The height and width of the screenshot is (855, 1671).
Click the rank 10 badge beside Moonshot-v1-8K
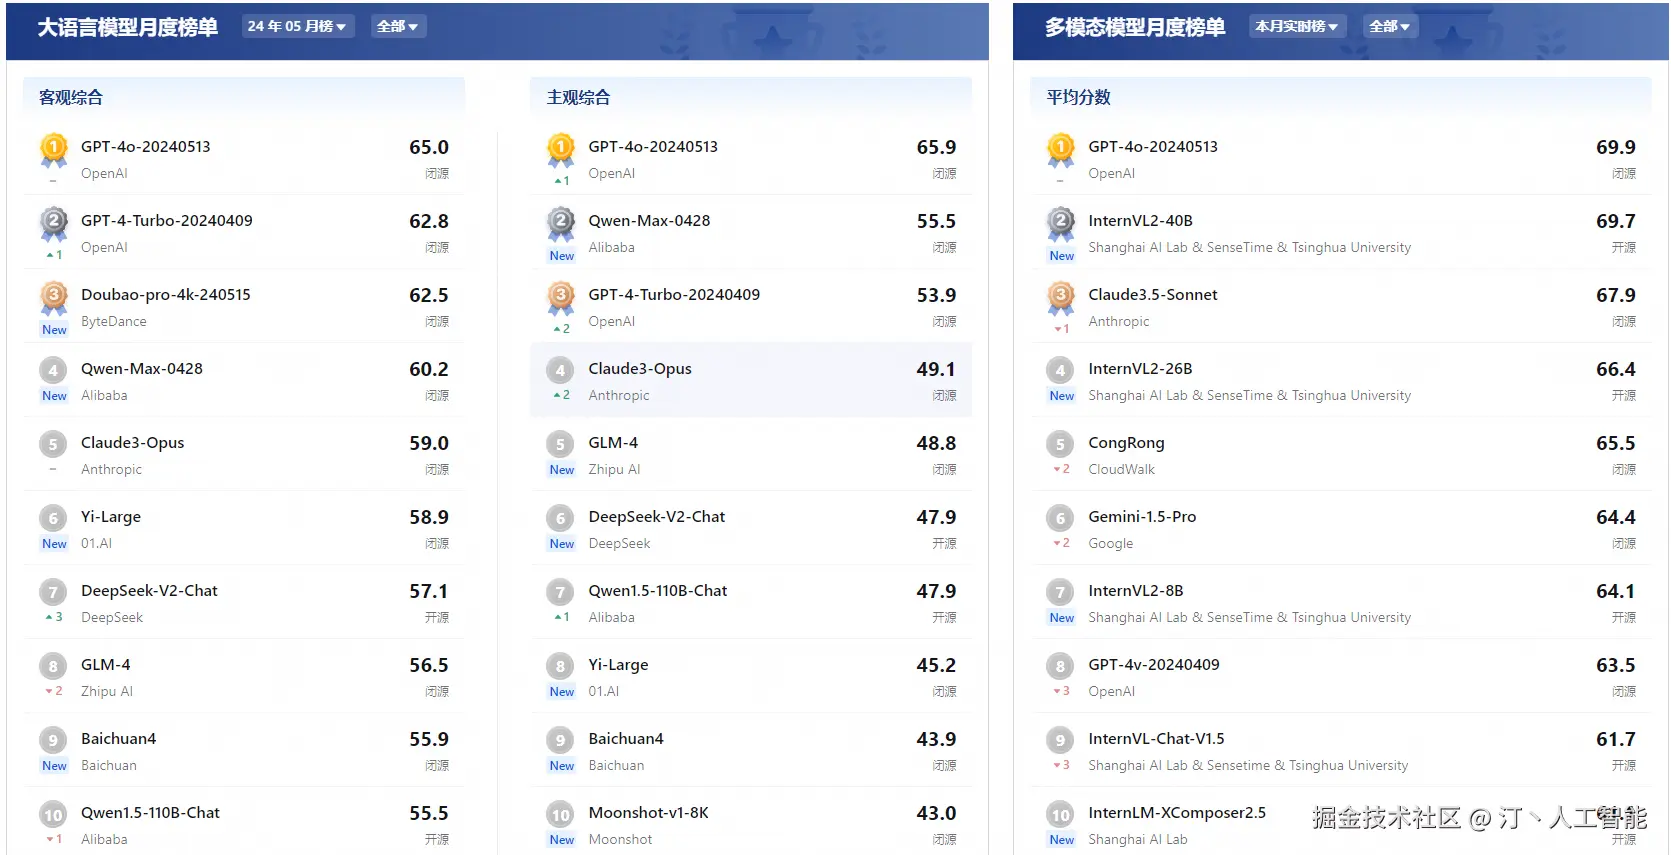click(560, 814)
